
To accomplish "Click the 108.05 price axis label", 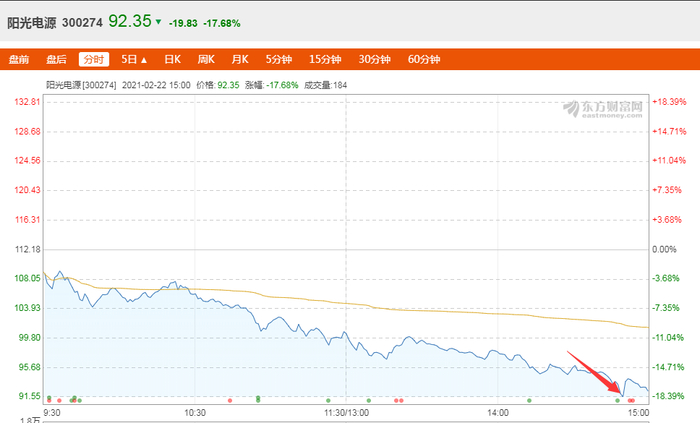I will pyautogui.click(x=27, y=278).
